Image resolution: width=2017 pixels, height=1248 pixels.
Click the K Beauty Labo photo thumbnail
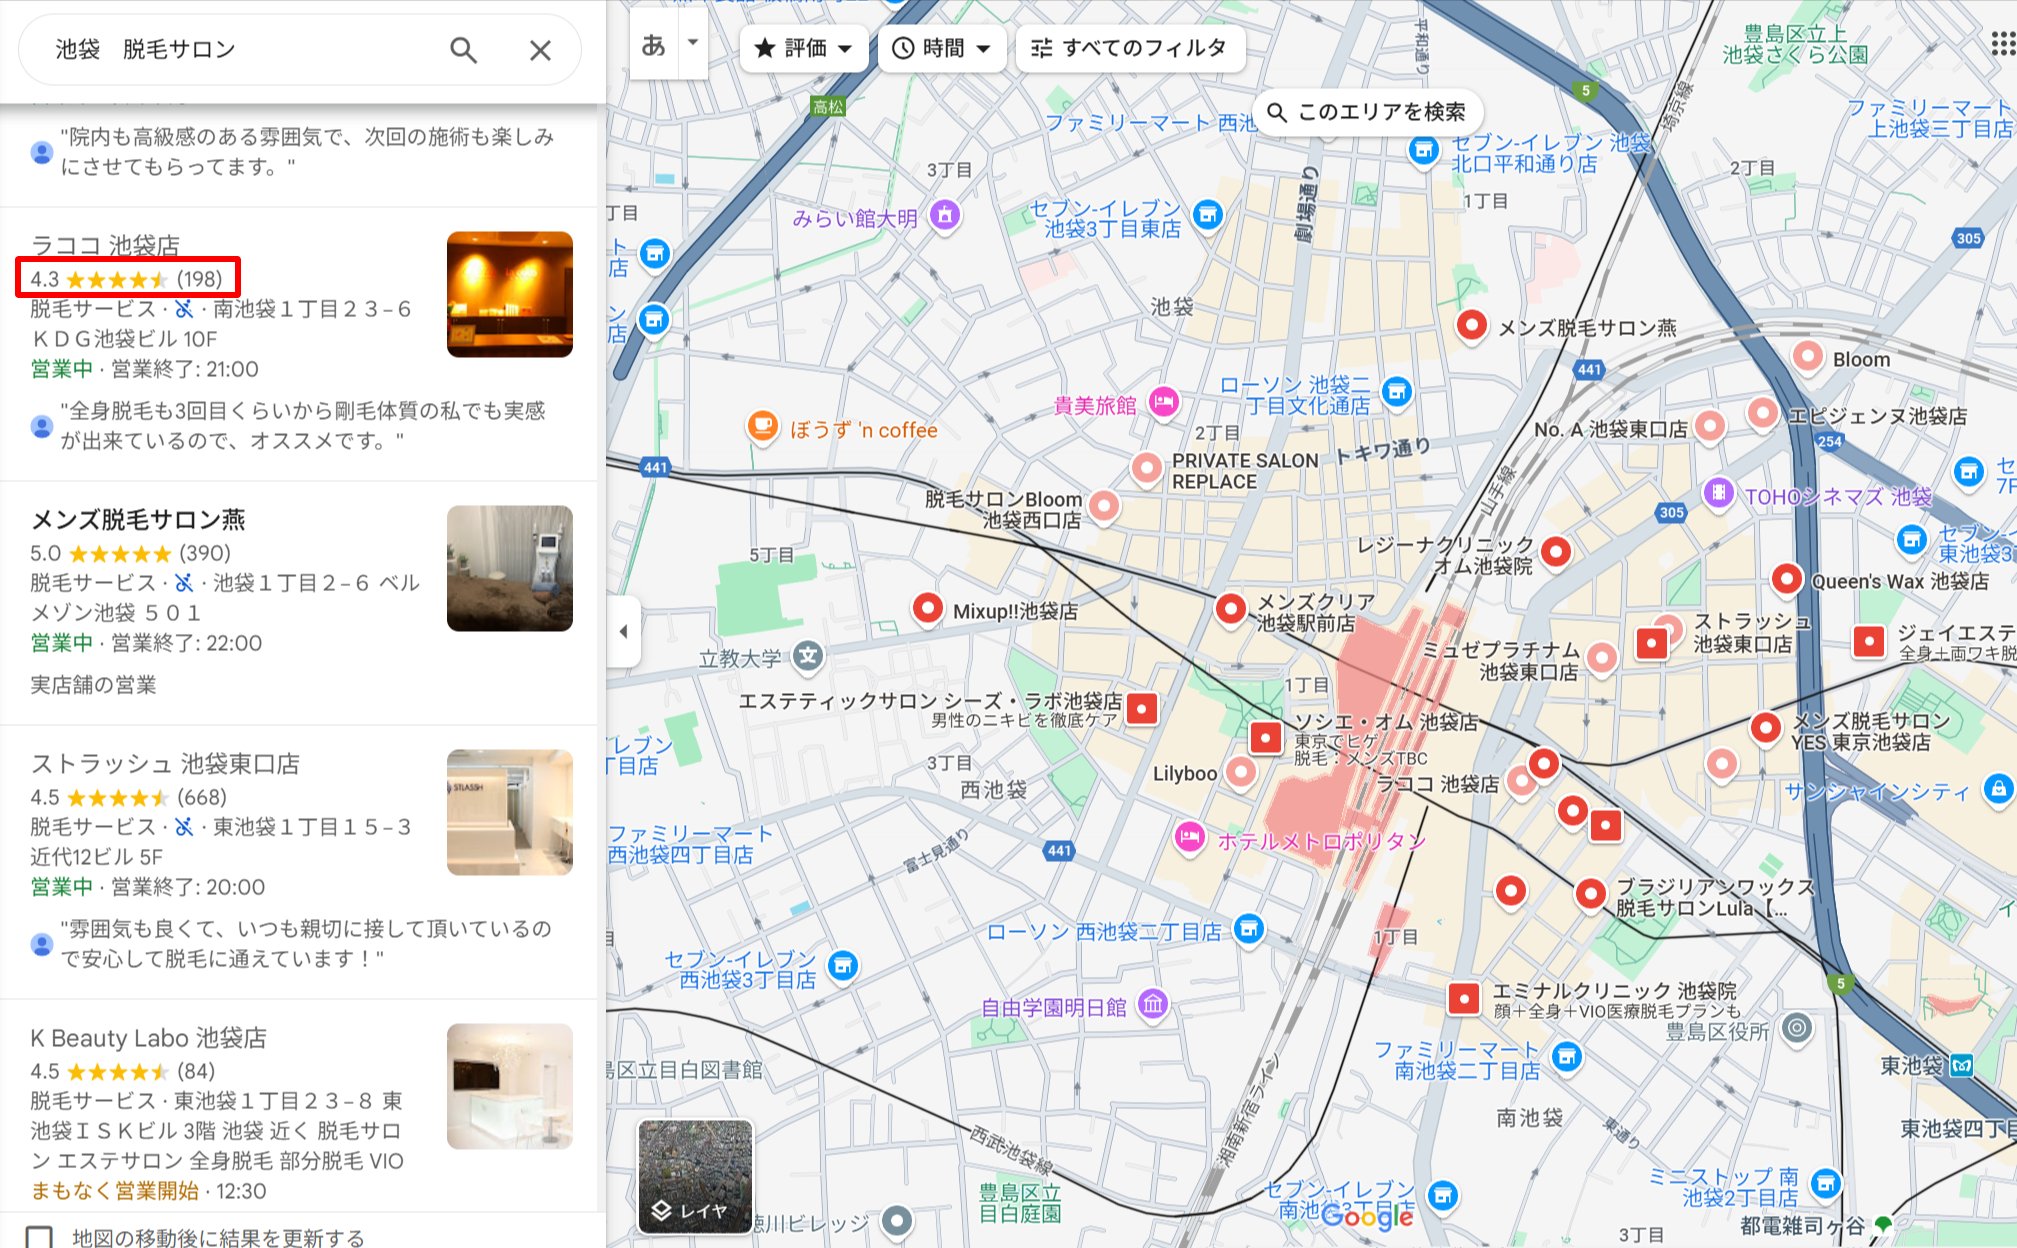coord(510,1086)
